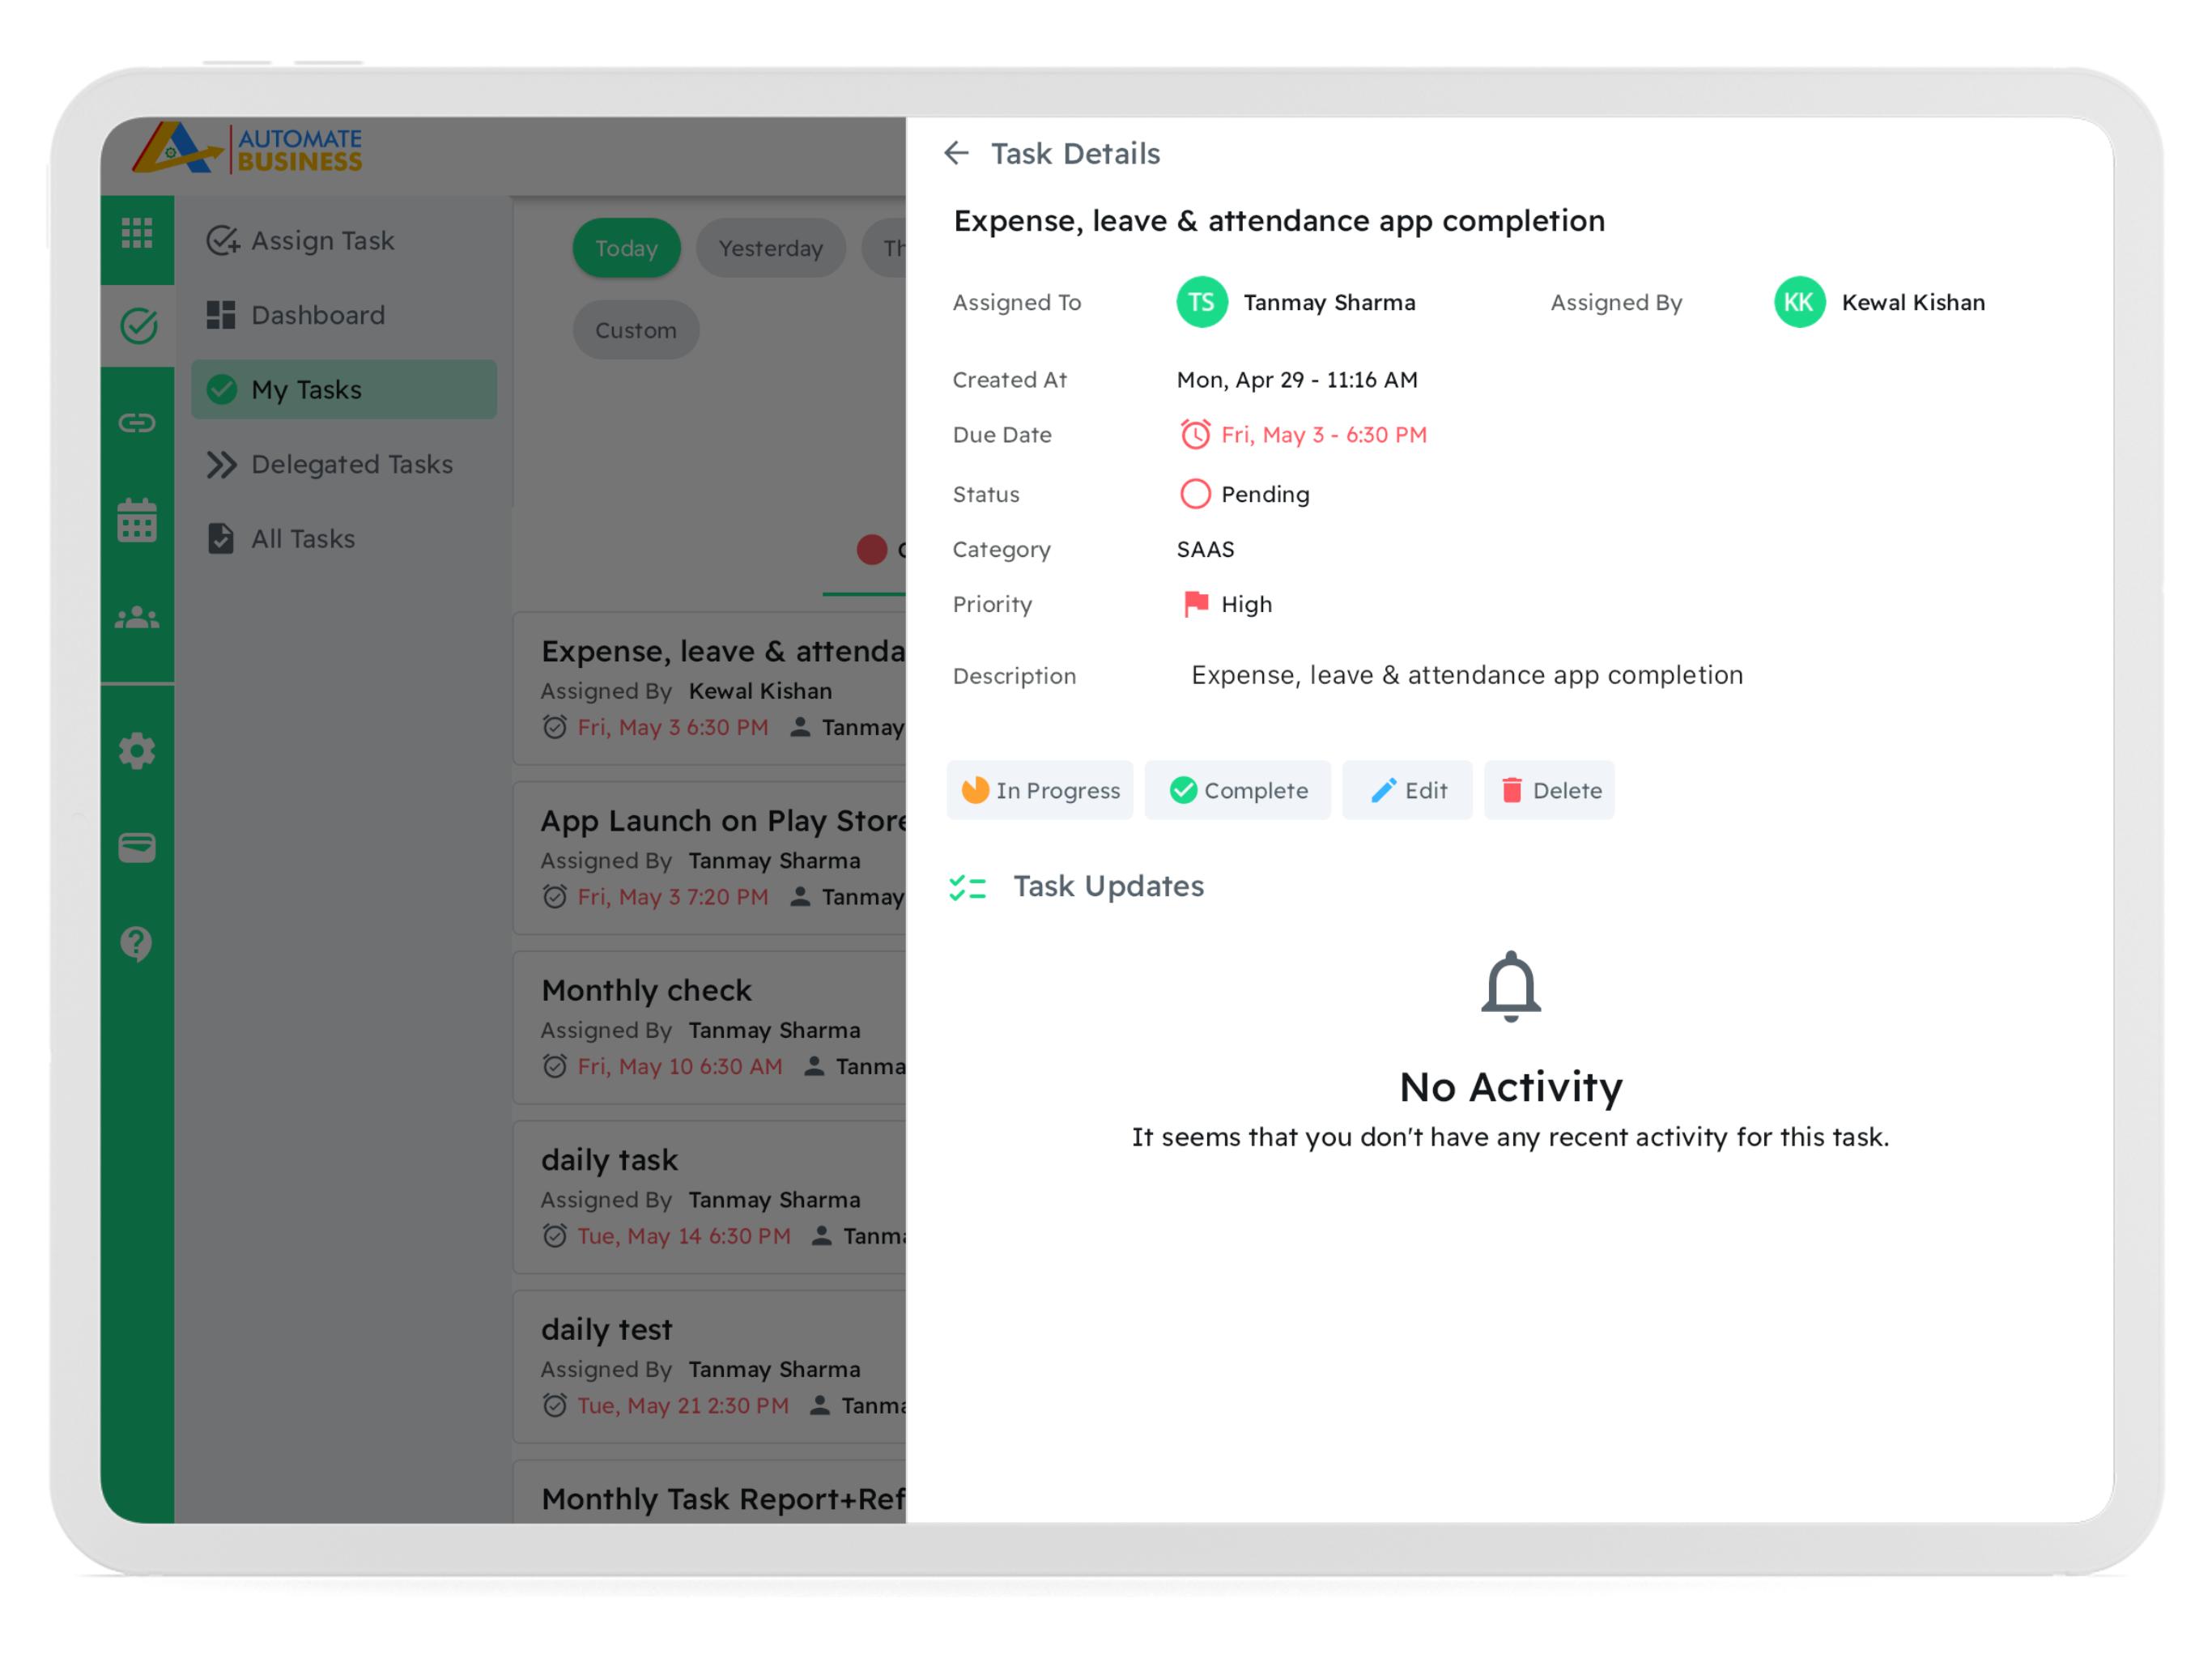Delete this task
The image size is (2212, 1658).
click(1549, 790)
